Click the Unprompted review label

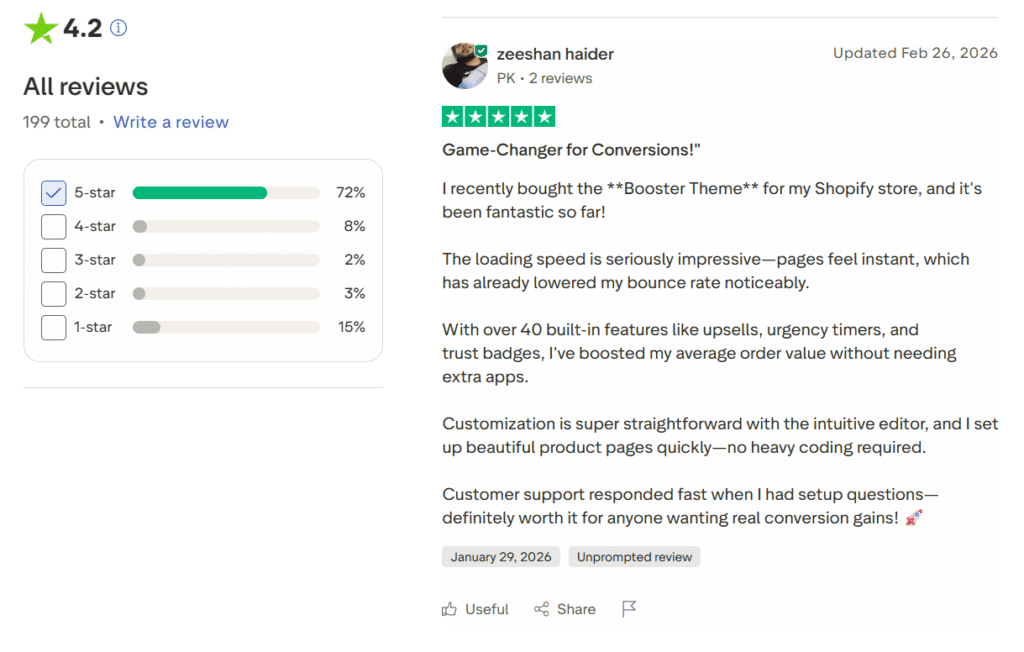634,558
